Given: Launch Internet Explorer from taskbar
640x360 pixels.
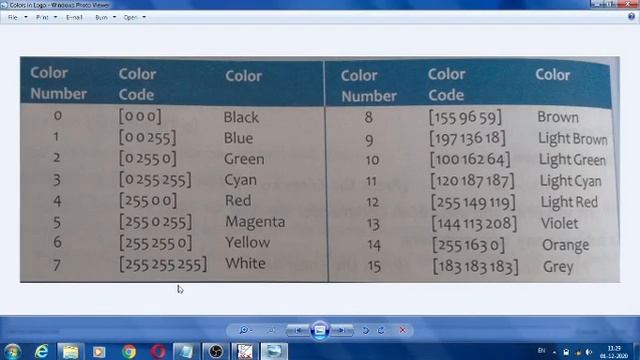Looking at the screenshot, I should pos(41,351).
